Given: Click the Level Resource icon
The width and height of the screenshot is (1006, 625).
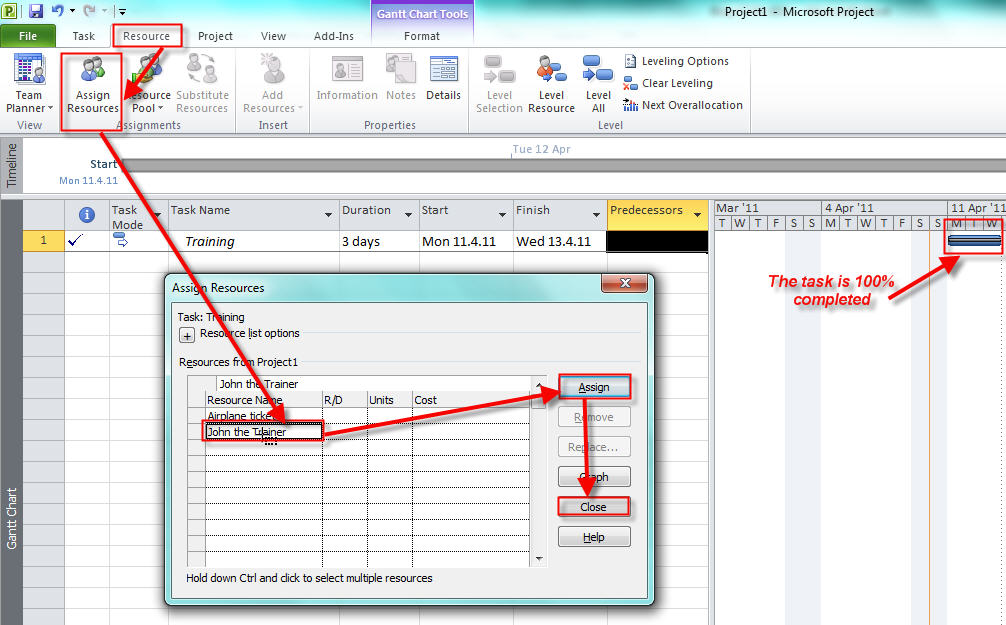Looking at the screenshot, I should [x=551, y=84].
